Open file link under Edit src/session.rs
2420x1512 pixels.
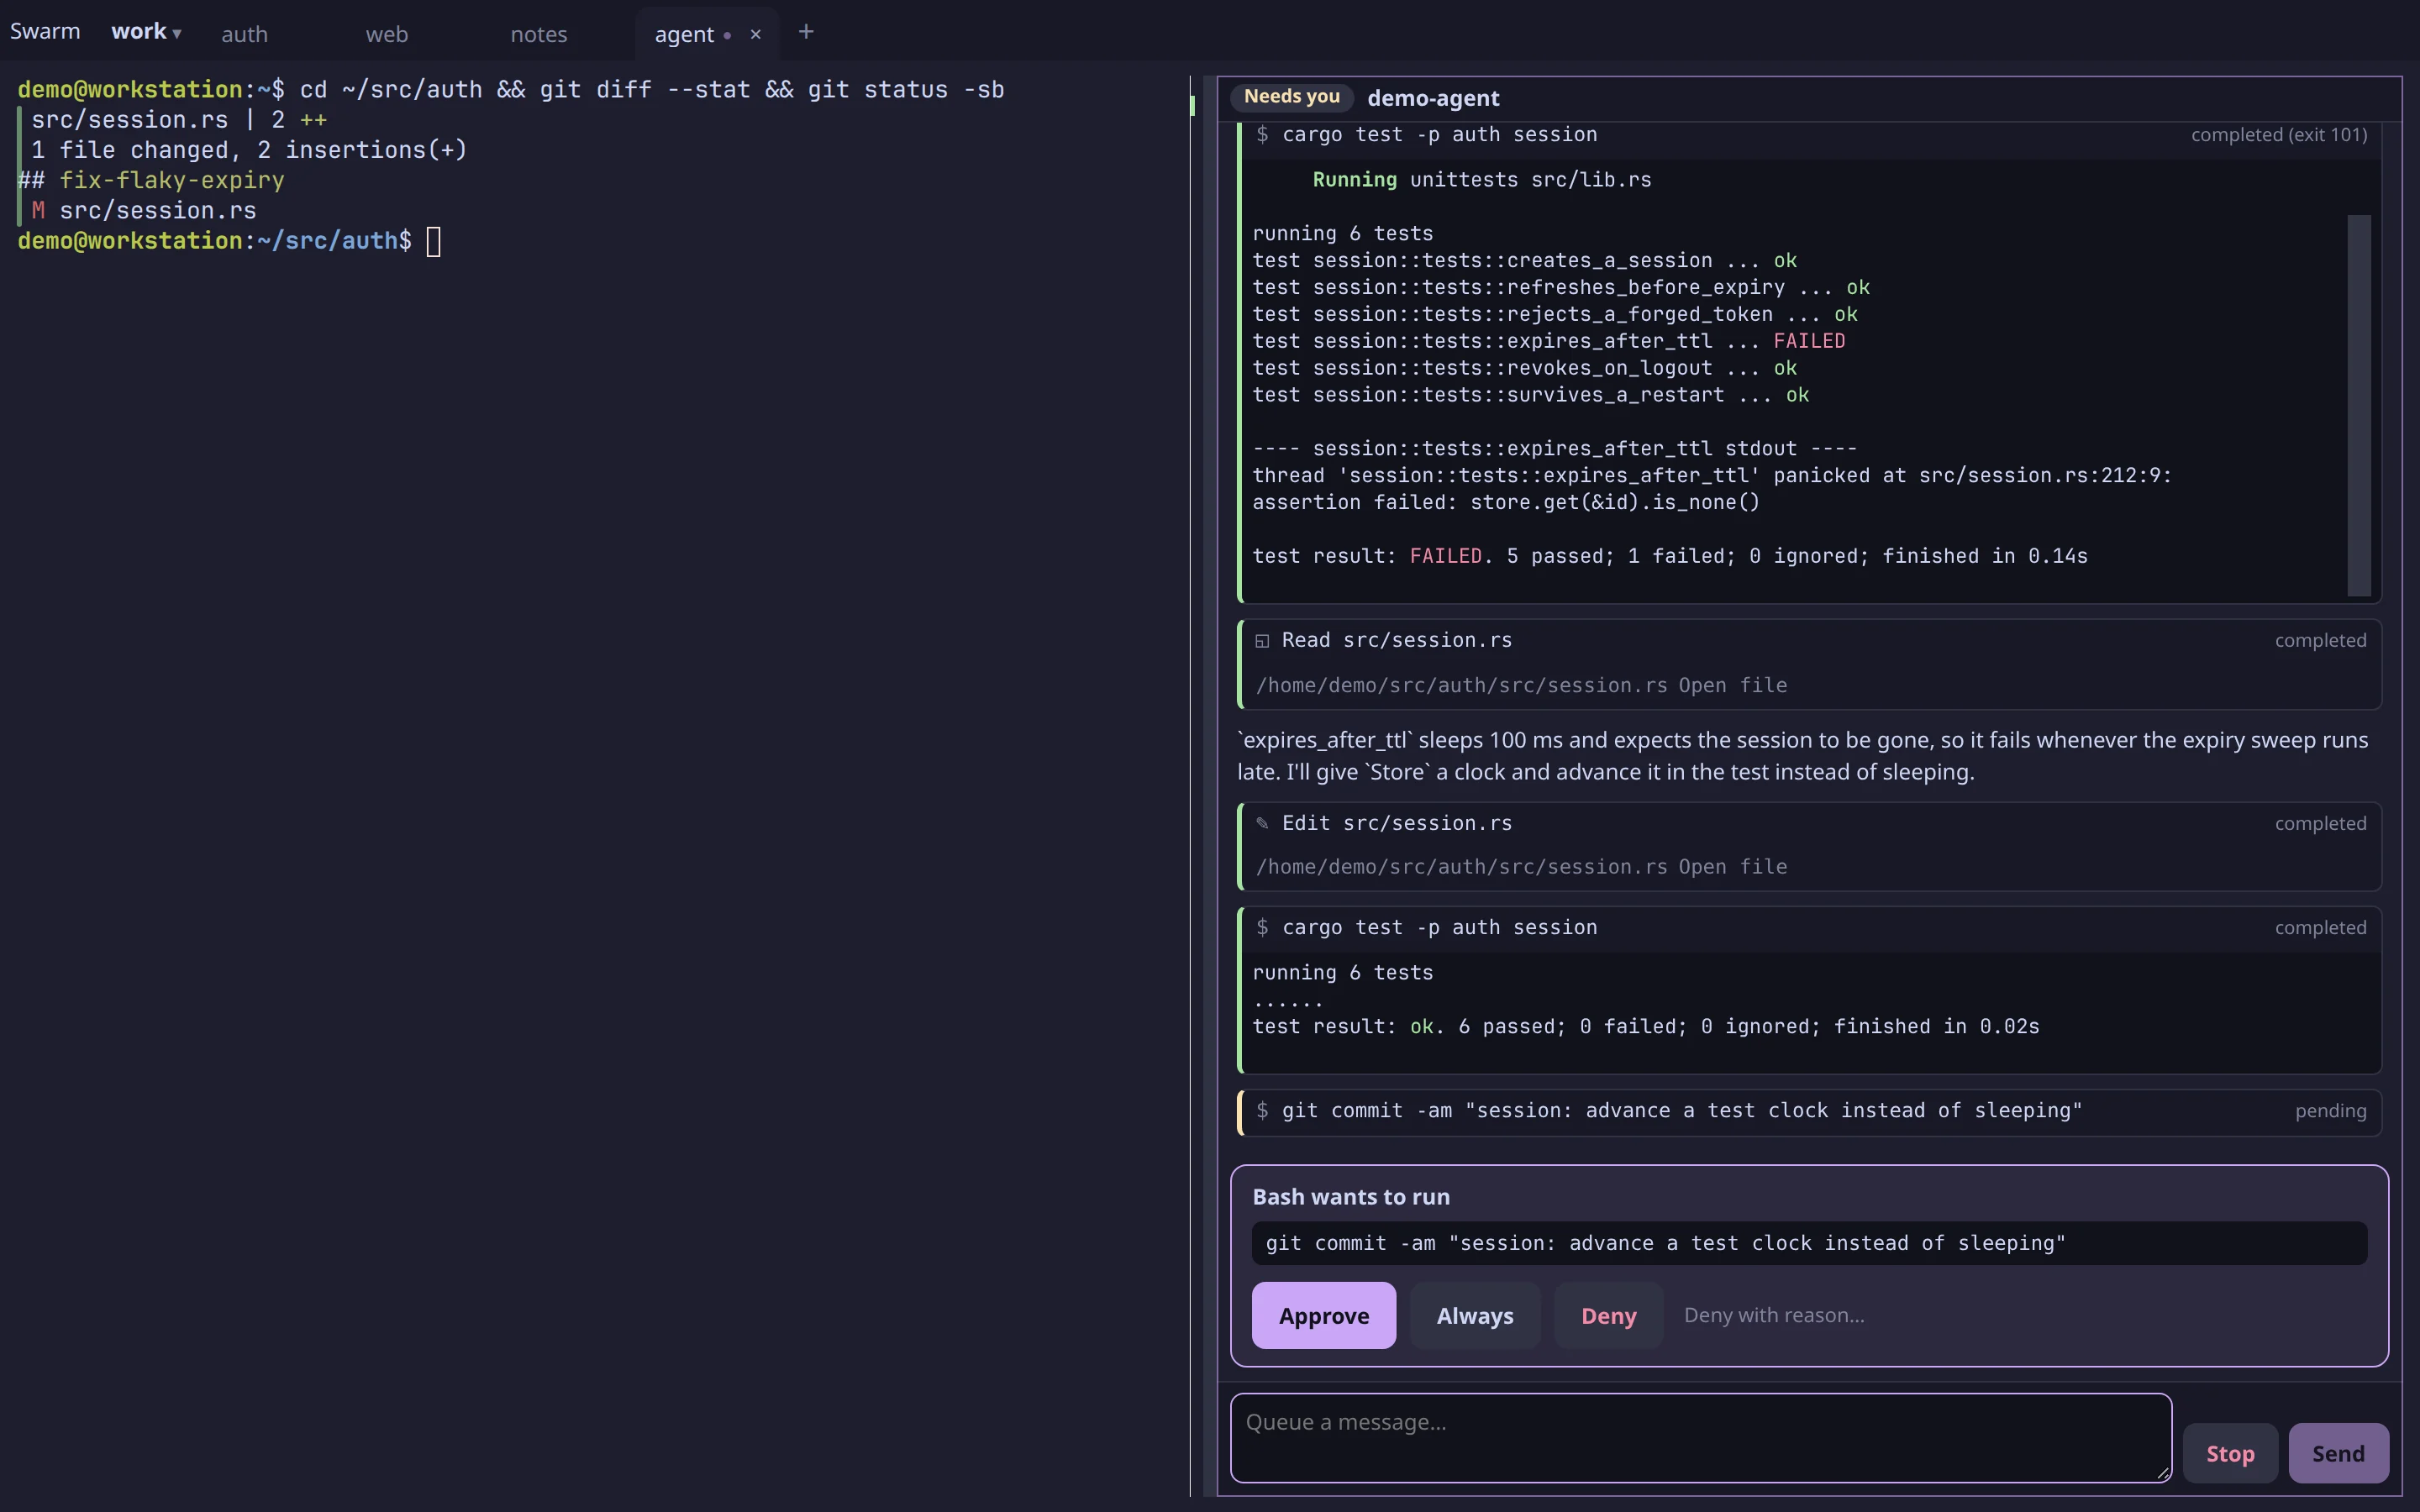tap(1732, 866)
